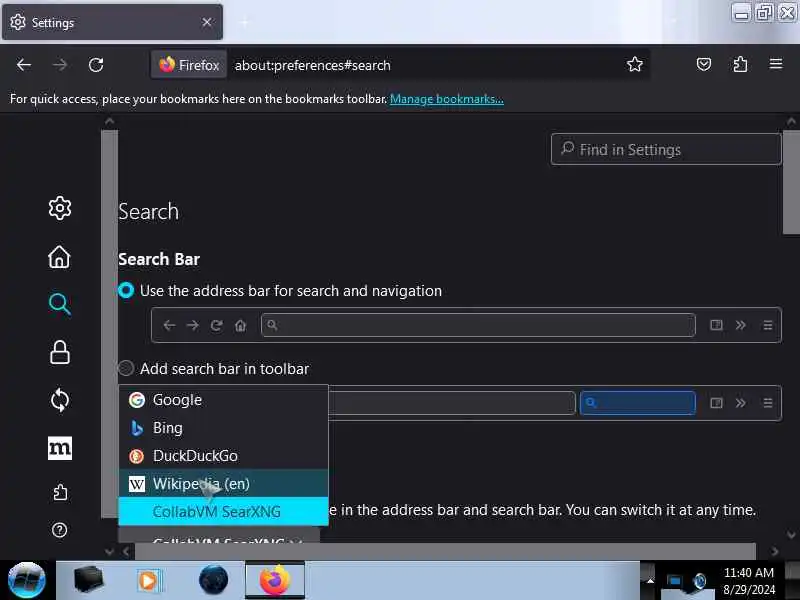Screen dimensions: 800x600
Task: Open the dark folder icon in taskbar
Action: pos(88,580)
